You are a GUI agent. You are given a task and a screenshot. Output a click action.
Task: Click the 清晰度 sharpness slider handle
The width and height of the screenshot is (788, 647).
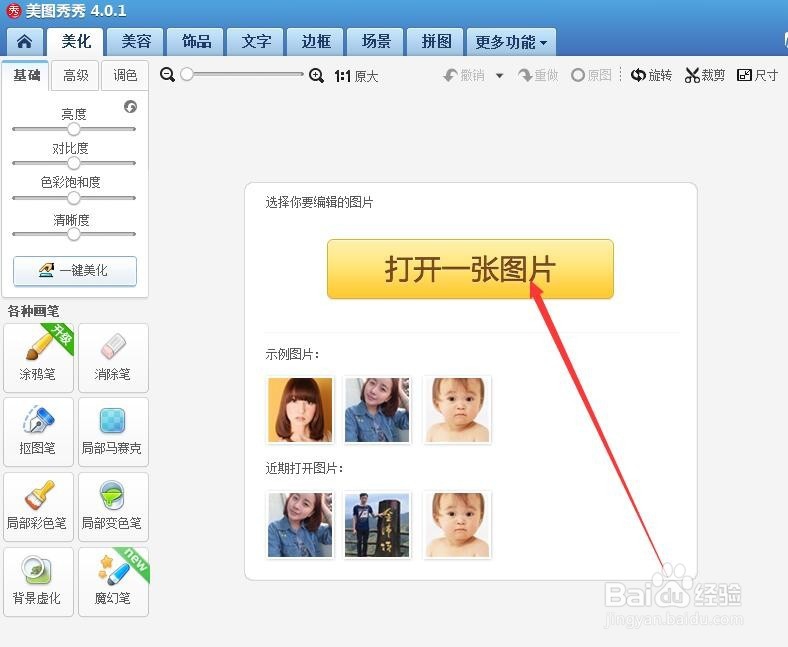74,234
